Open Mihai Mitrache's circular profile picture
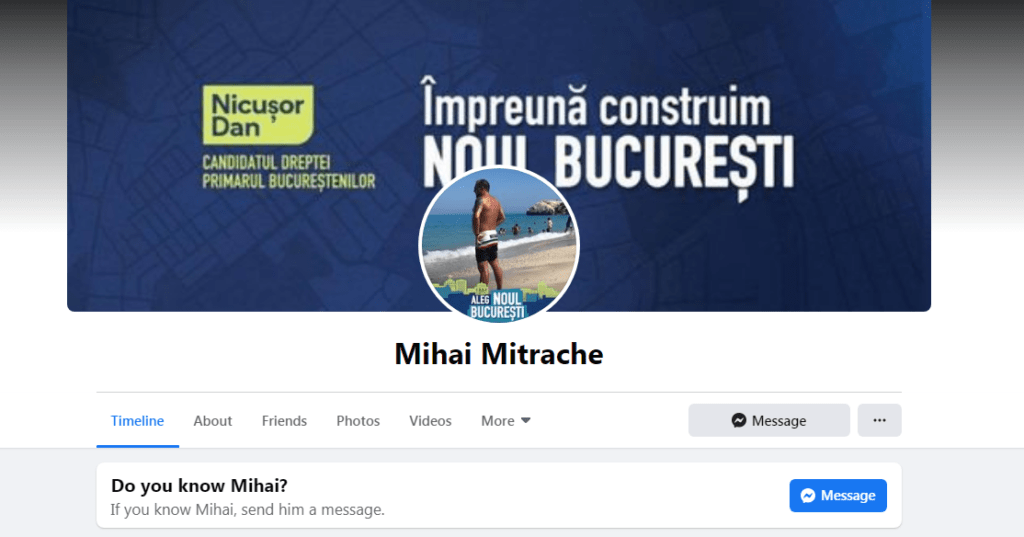 [499, 245]
